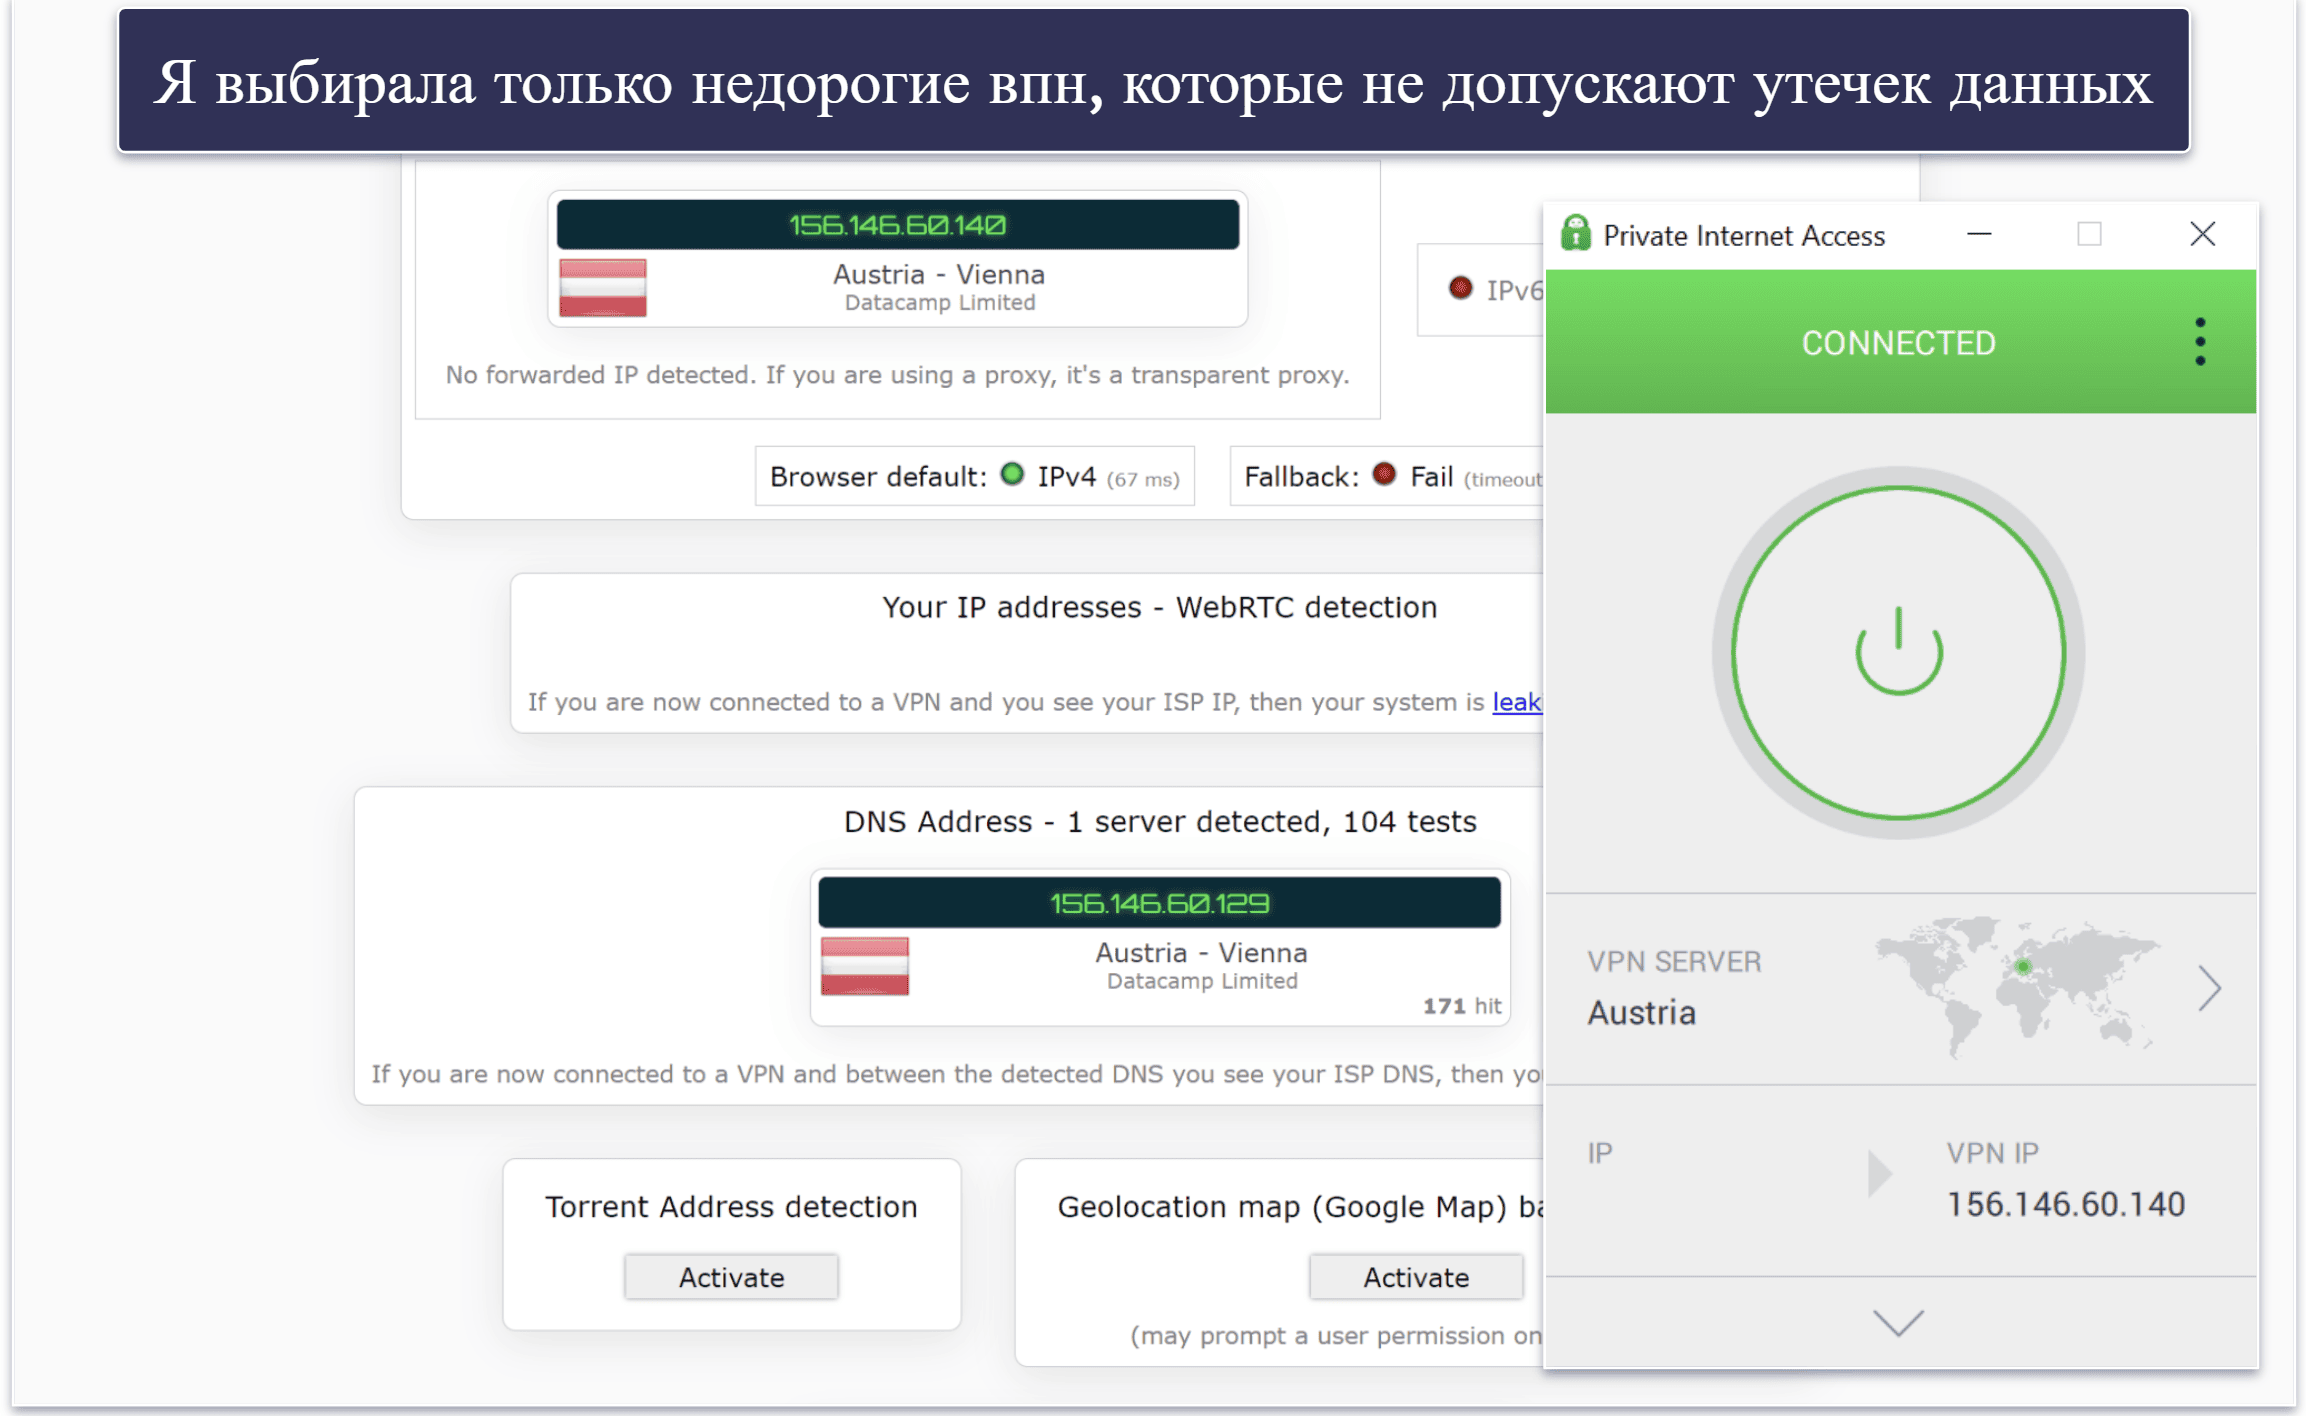This screenshot has height=1416, width=2306.
Task: Click the IP arrow indicator in PIA
Action: click(1880, 1173)
